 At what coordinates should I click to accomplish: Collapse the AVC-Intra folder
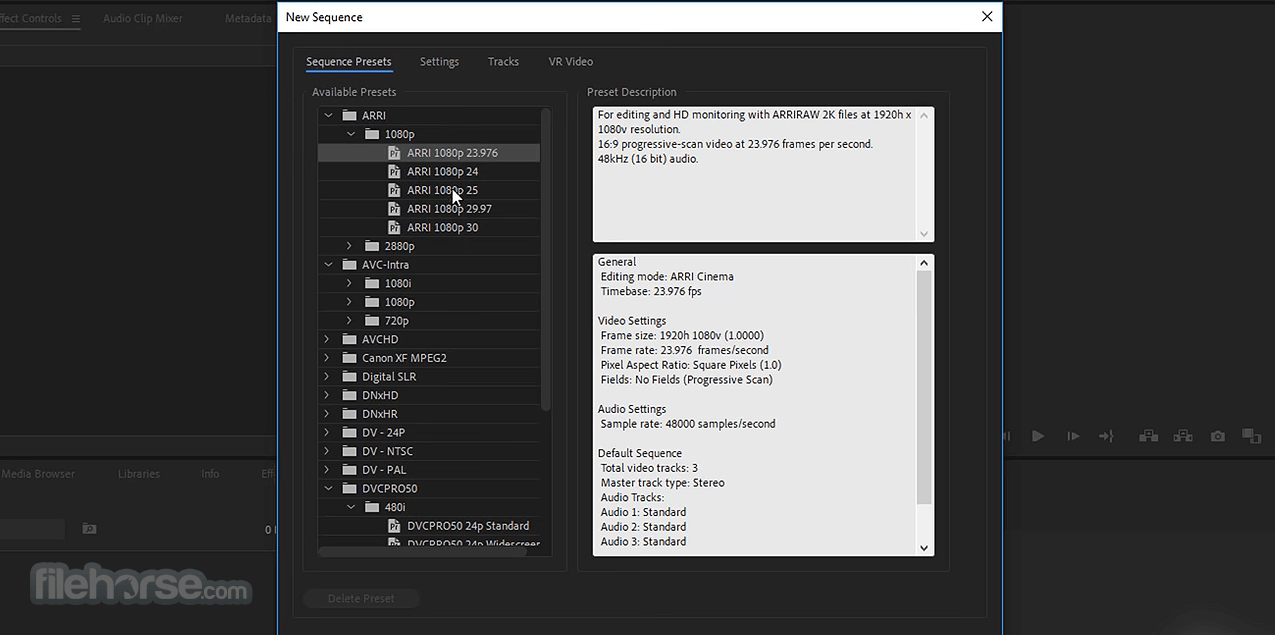[x=327, y=265]
